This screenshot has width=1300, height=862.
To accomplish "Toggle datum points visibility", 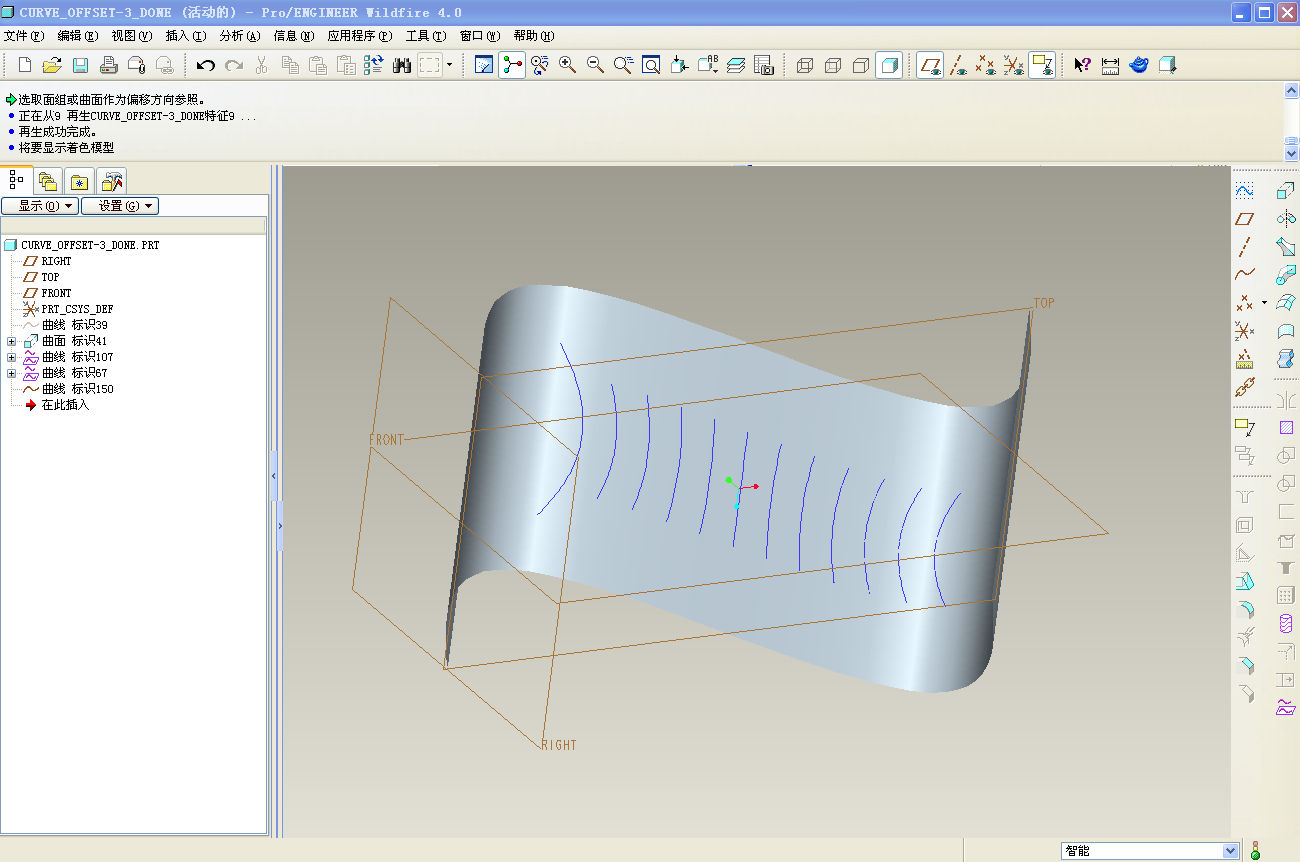I will click(x=986, y=65).
